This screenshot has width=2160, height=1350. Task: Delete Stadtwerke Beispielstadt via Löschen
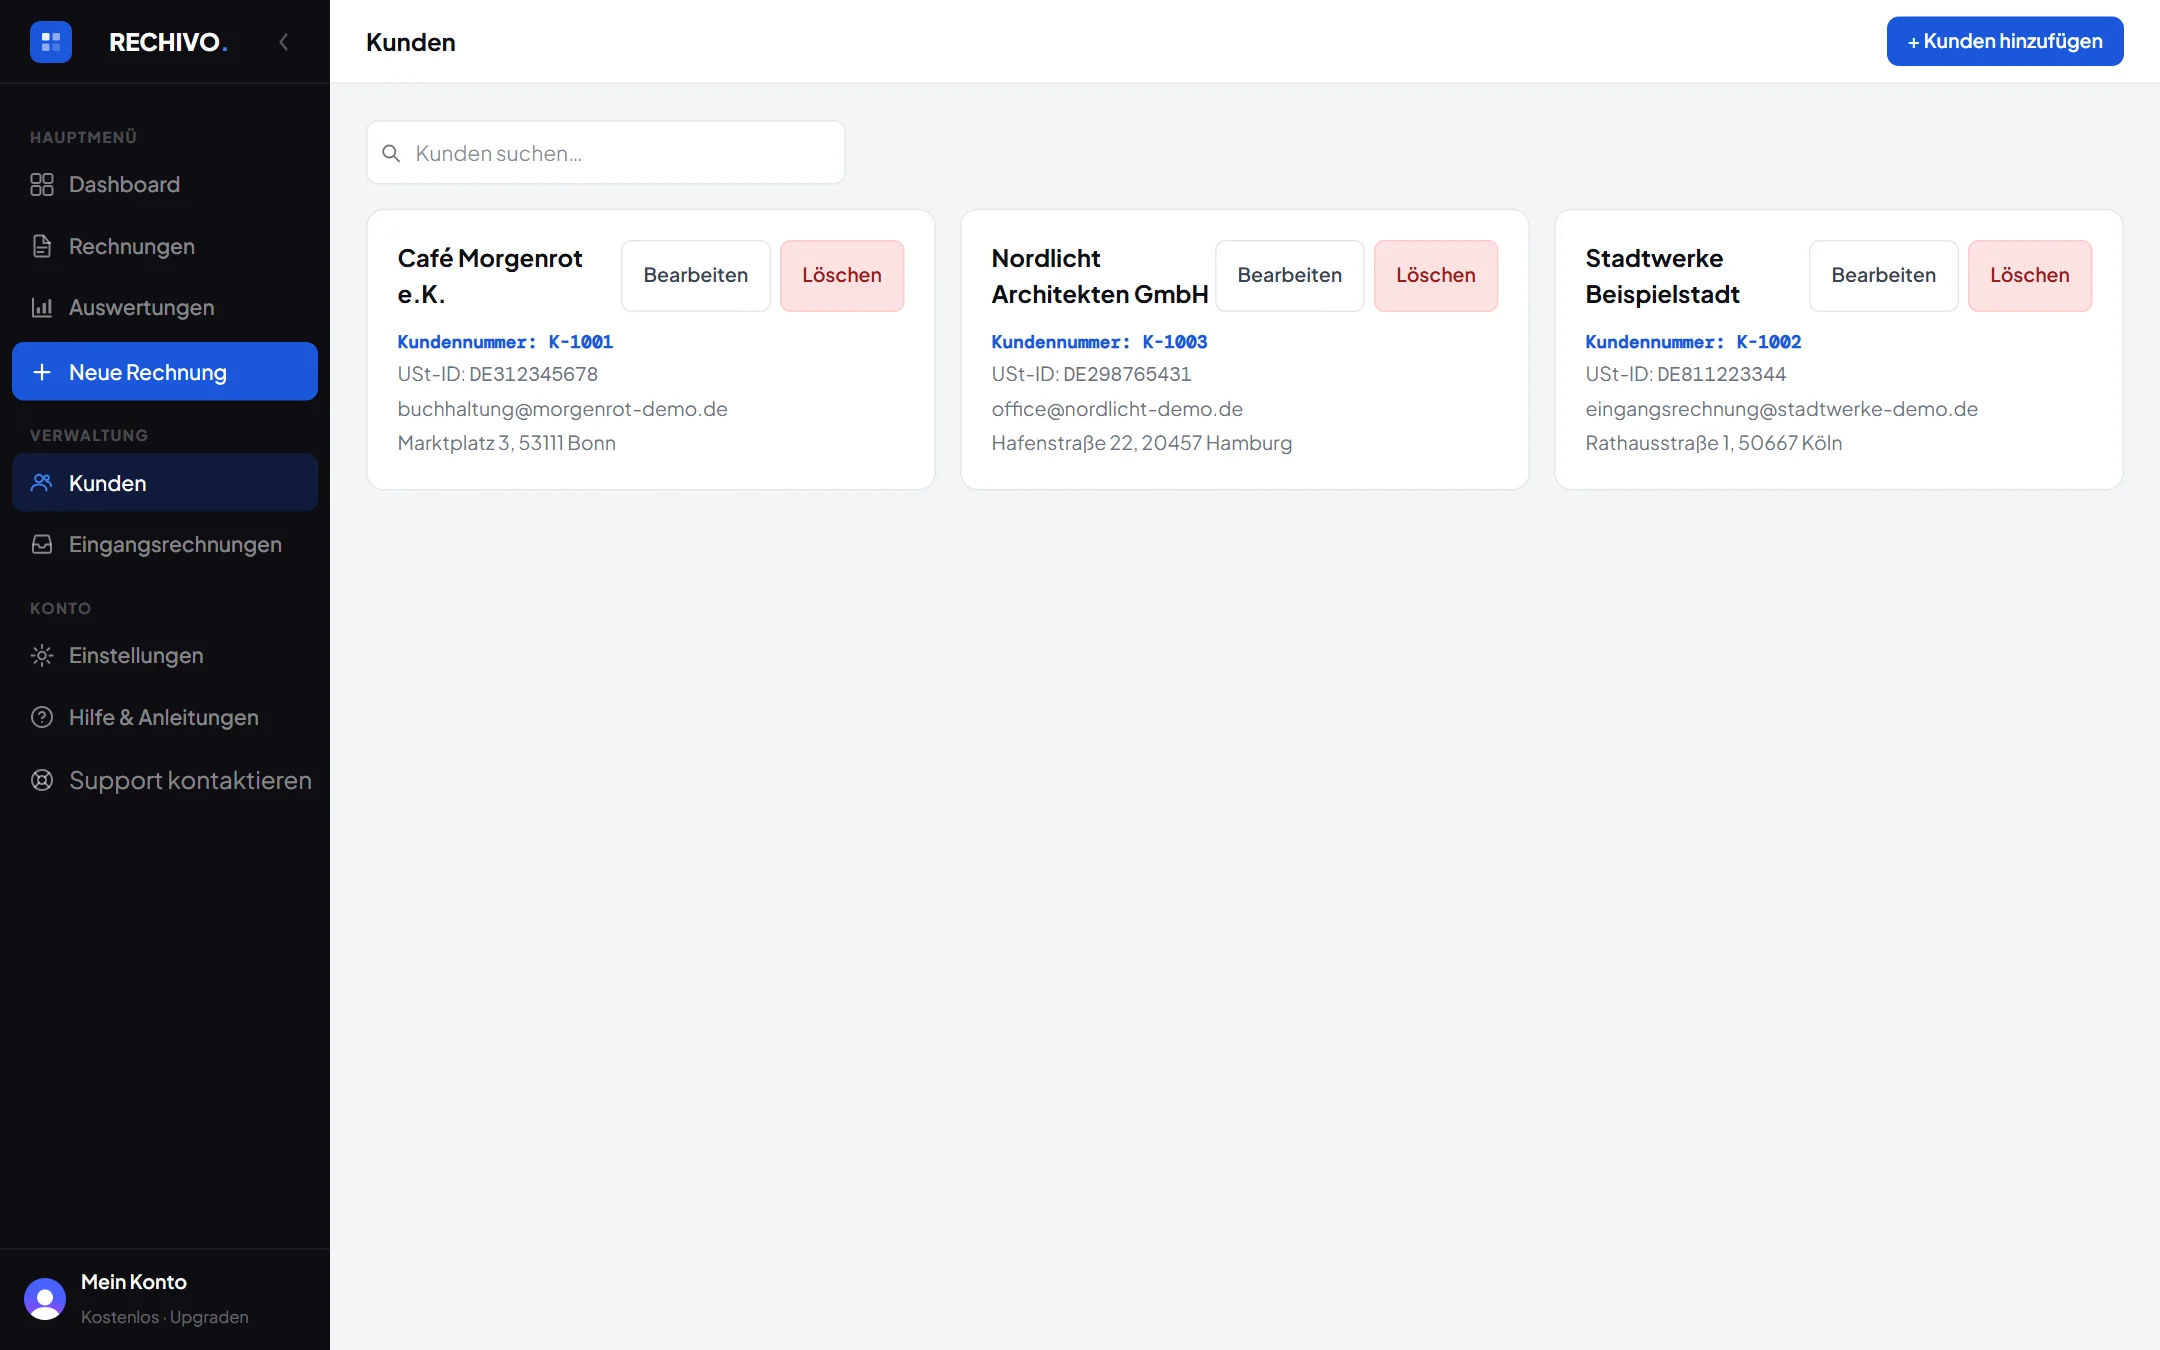pos(2030,275)
